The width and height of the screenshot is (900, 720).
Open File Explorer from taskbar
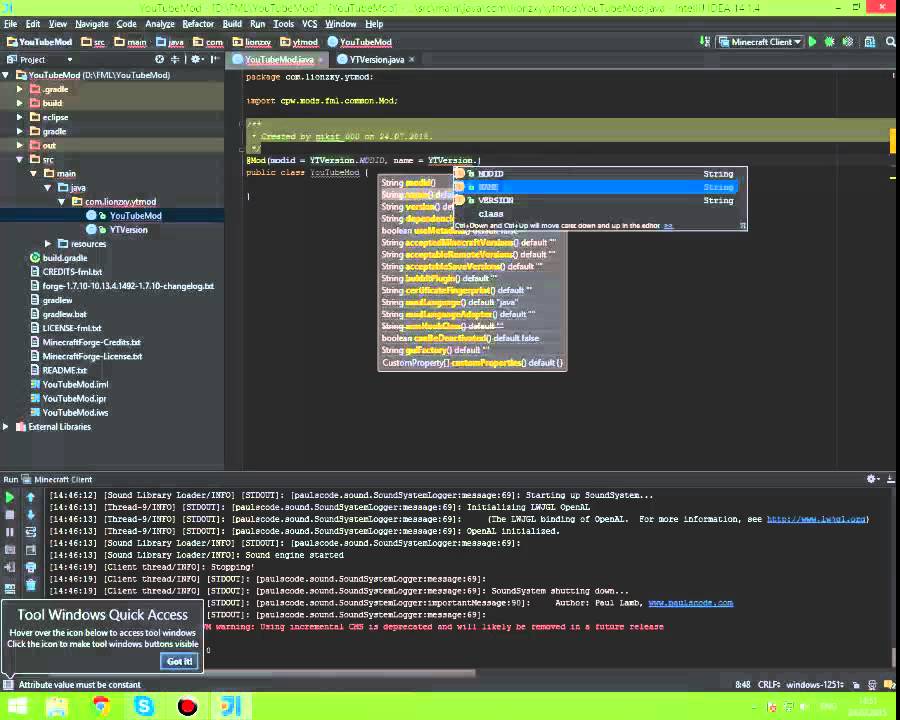[57, 706]
